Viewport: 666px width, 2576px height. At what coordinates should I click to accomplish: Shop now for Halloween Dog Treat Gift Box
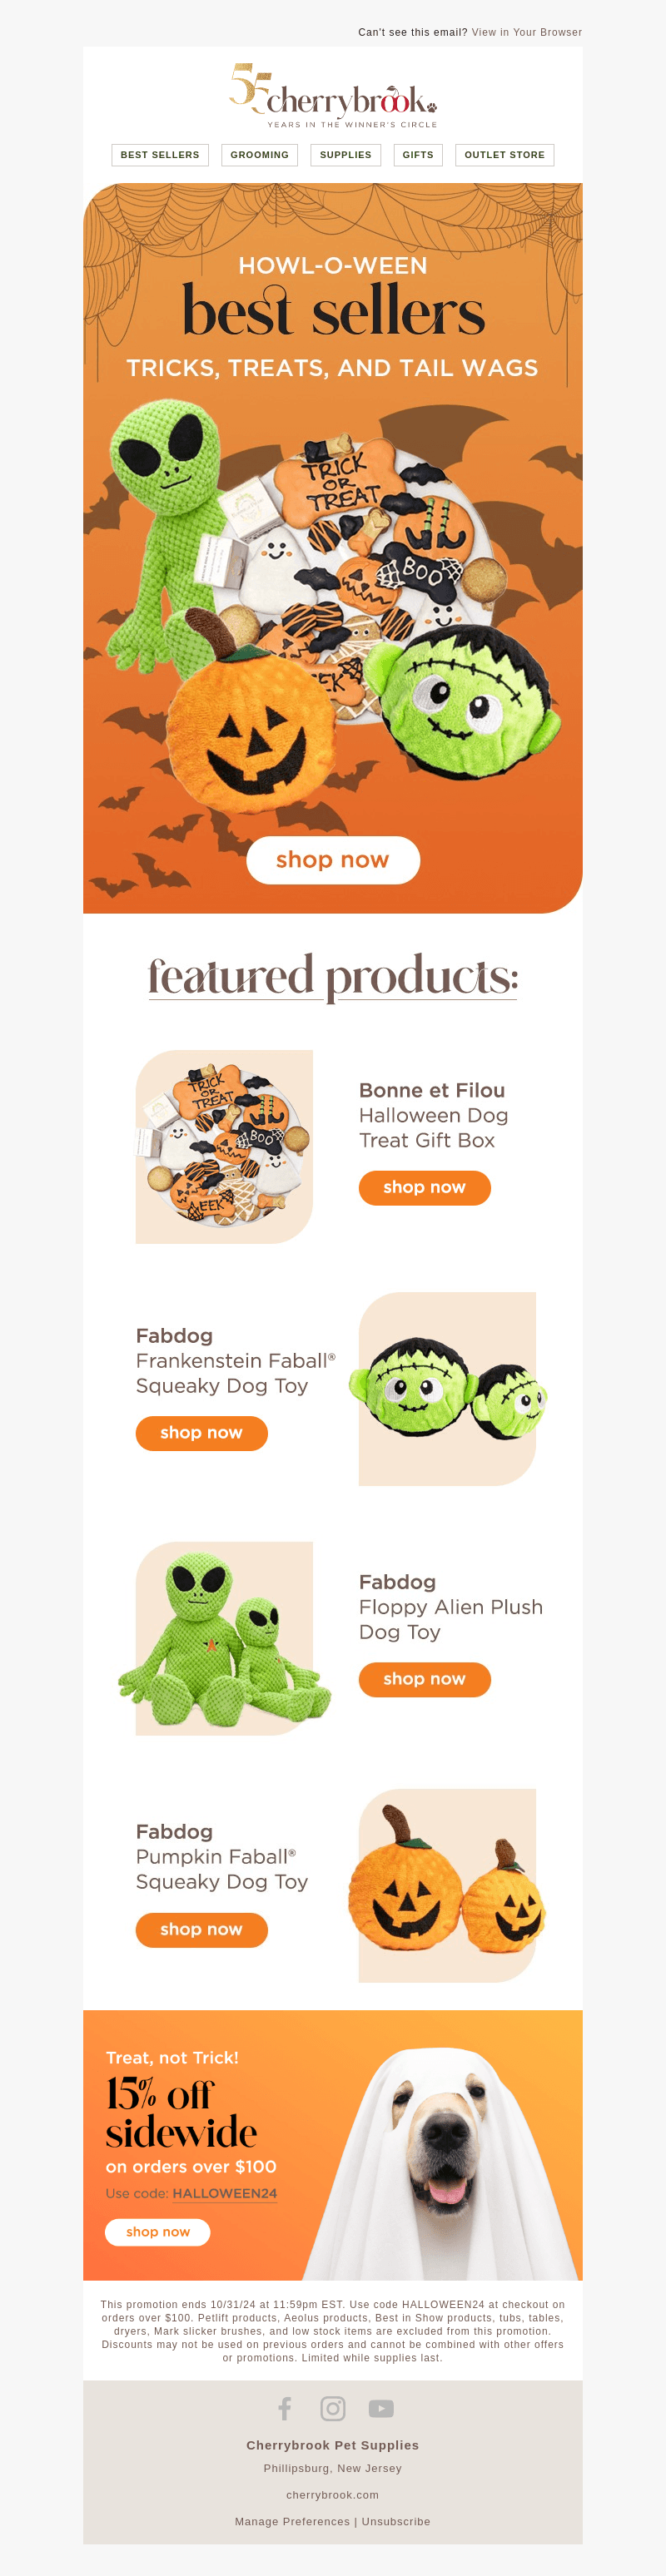tap(425, 1187)
